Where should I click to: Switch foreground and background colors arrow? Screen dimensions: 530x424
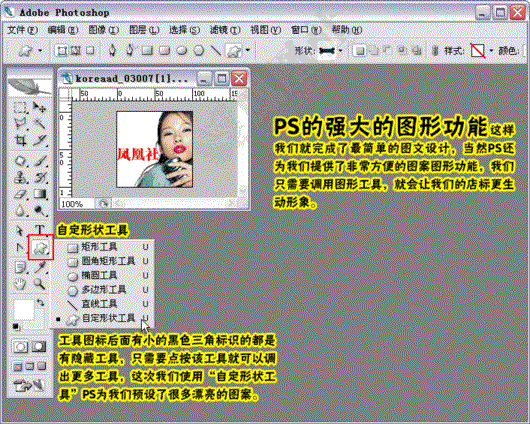[41, 302]
